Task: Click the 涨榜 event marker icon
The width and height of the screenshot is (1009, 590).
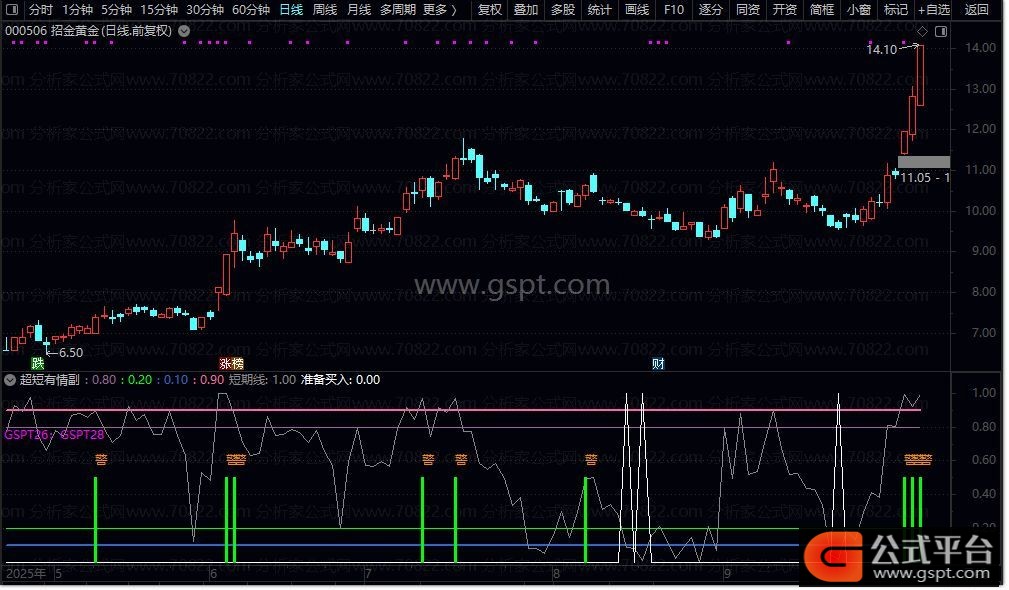Action: (231, 363)
